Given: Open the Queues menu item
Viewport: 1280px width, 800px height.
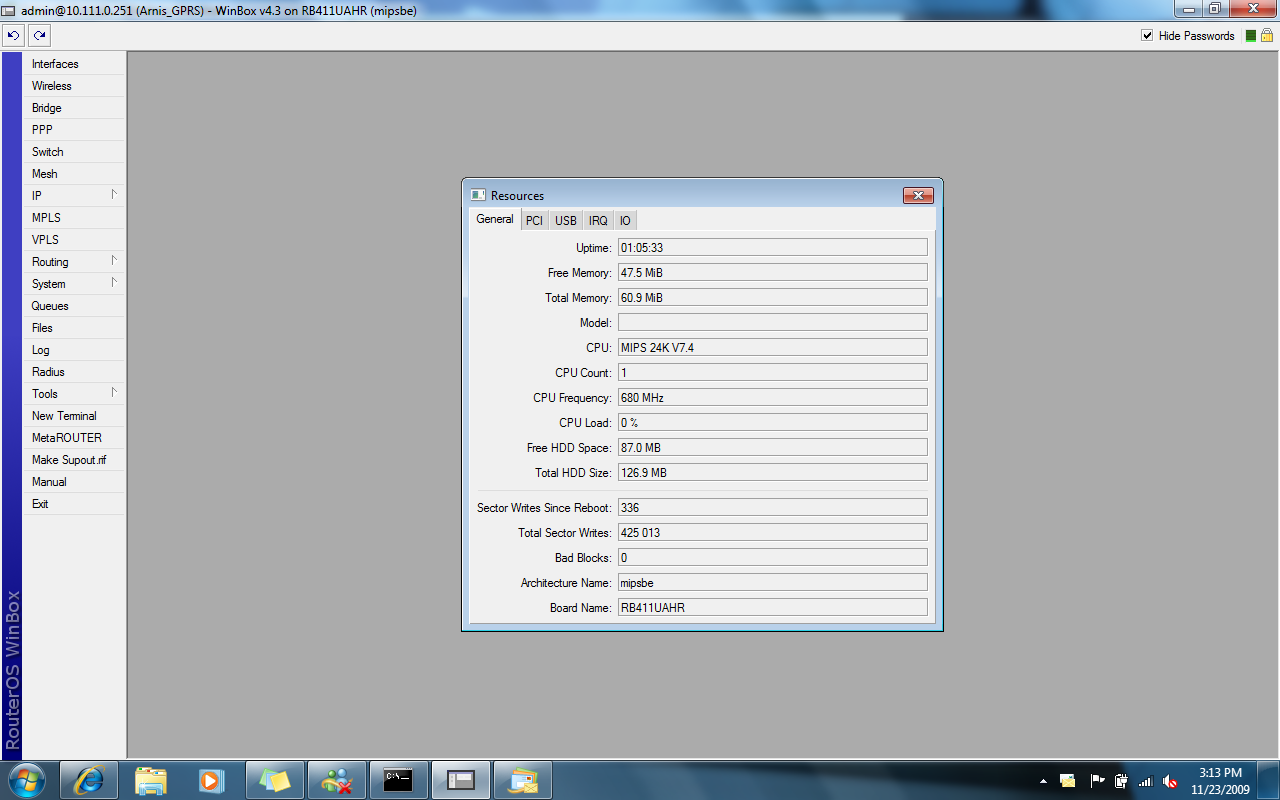Looking at the screenshot, I should (x=74, y=306).
